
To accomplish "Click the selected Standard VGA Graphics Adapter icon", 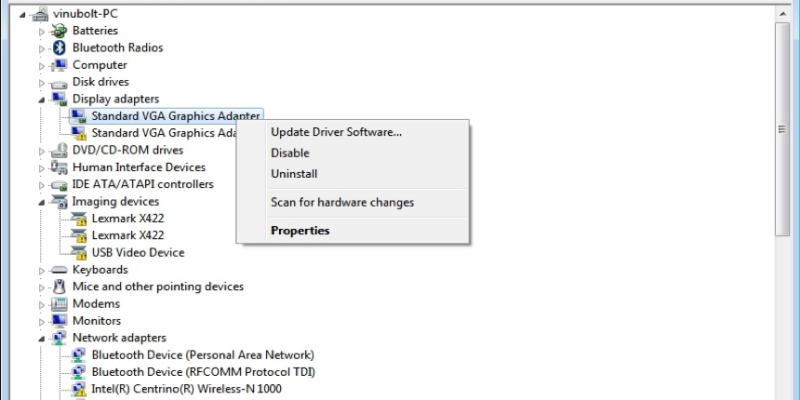I will tap(79, 116).
